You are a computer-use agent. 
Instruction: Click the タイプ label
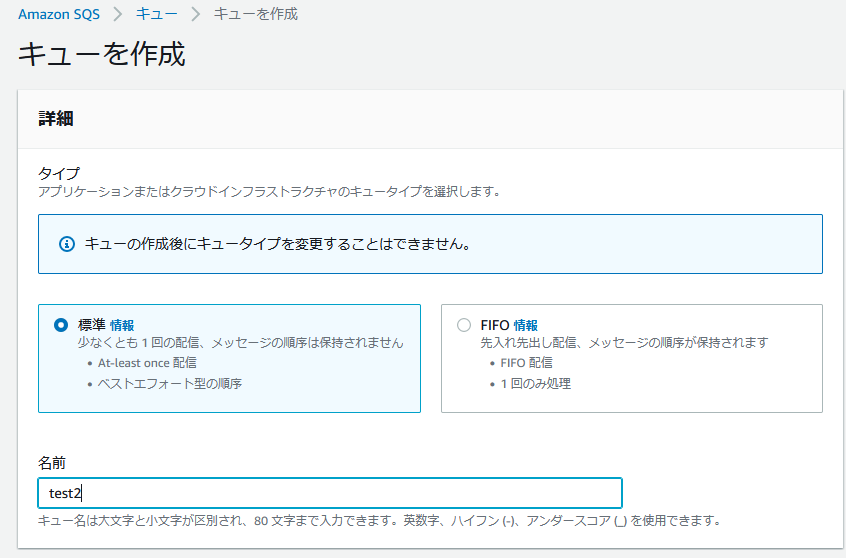tap(59, 173)
